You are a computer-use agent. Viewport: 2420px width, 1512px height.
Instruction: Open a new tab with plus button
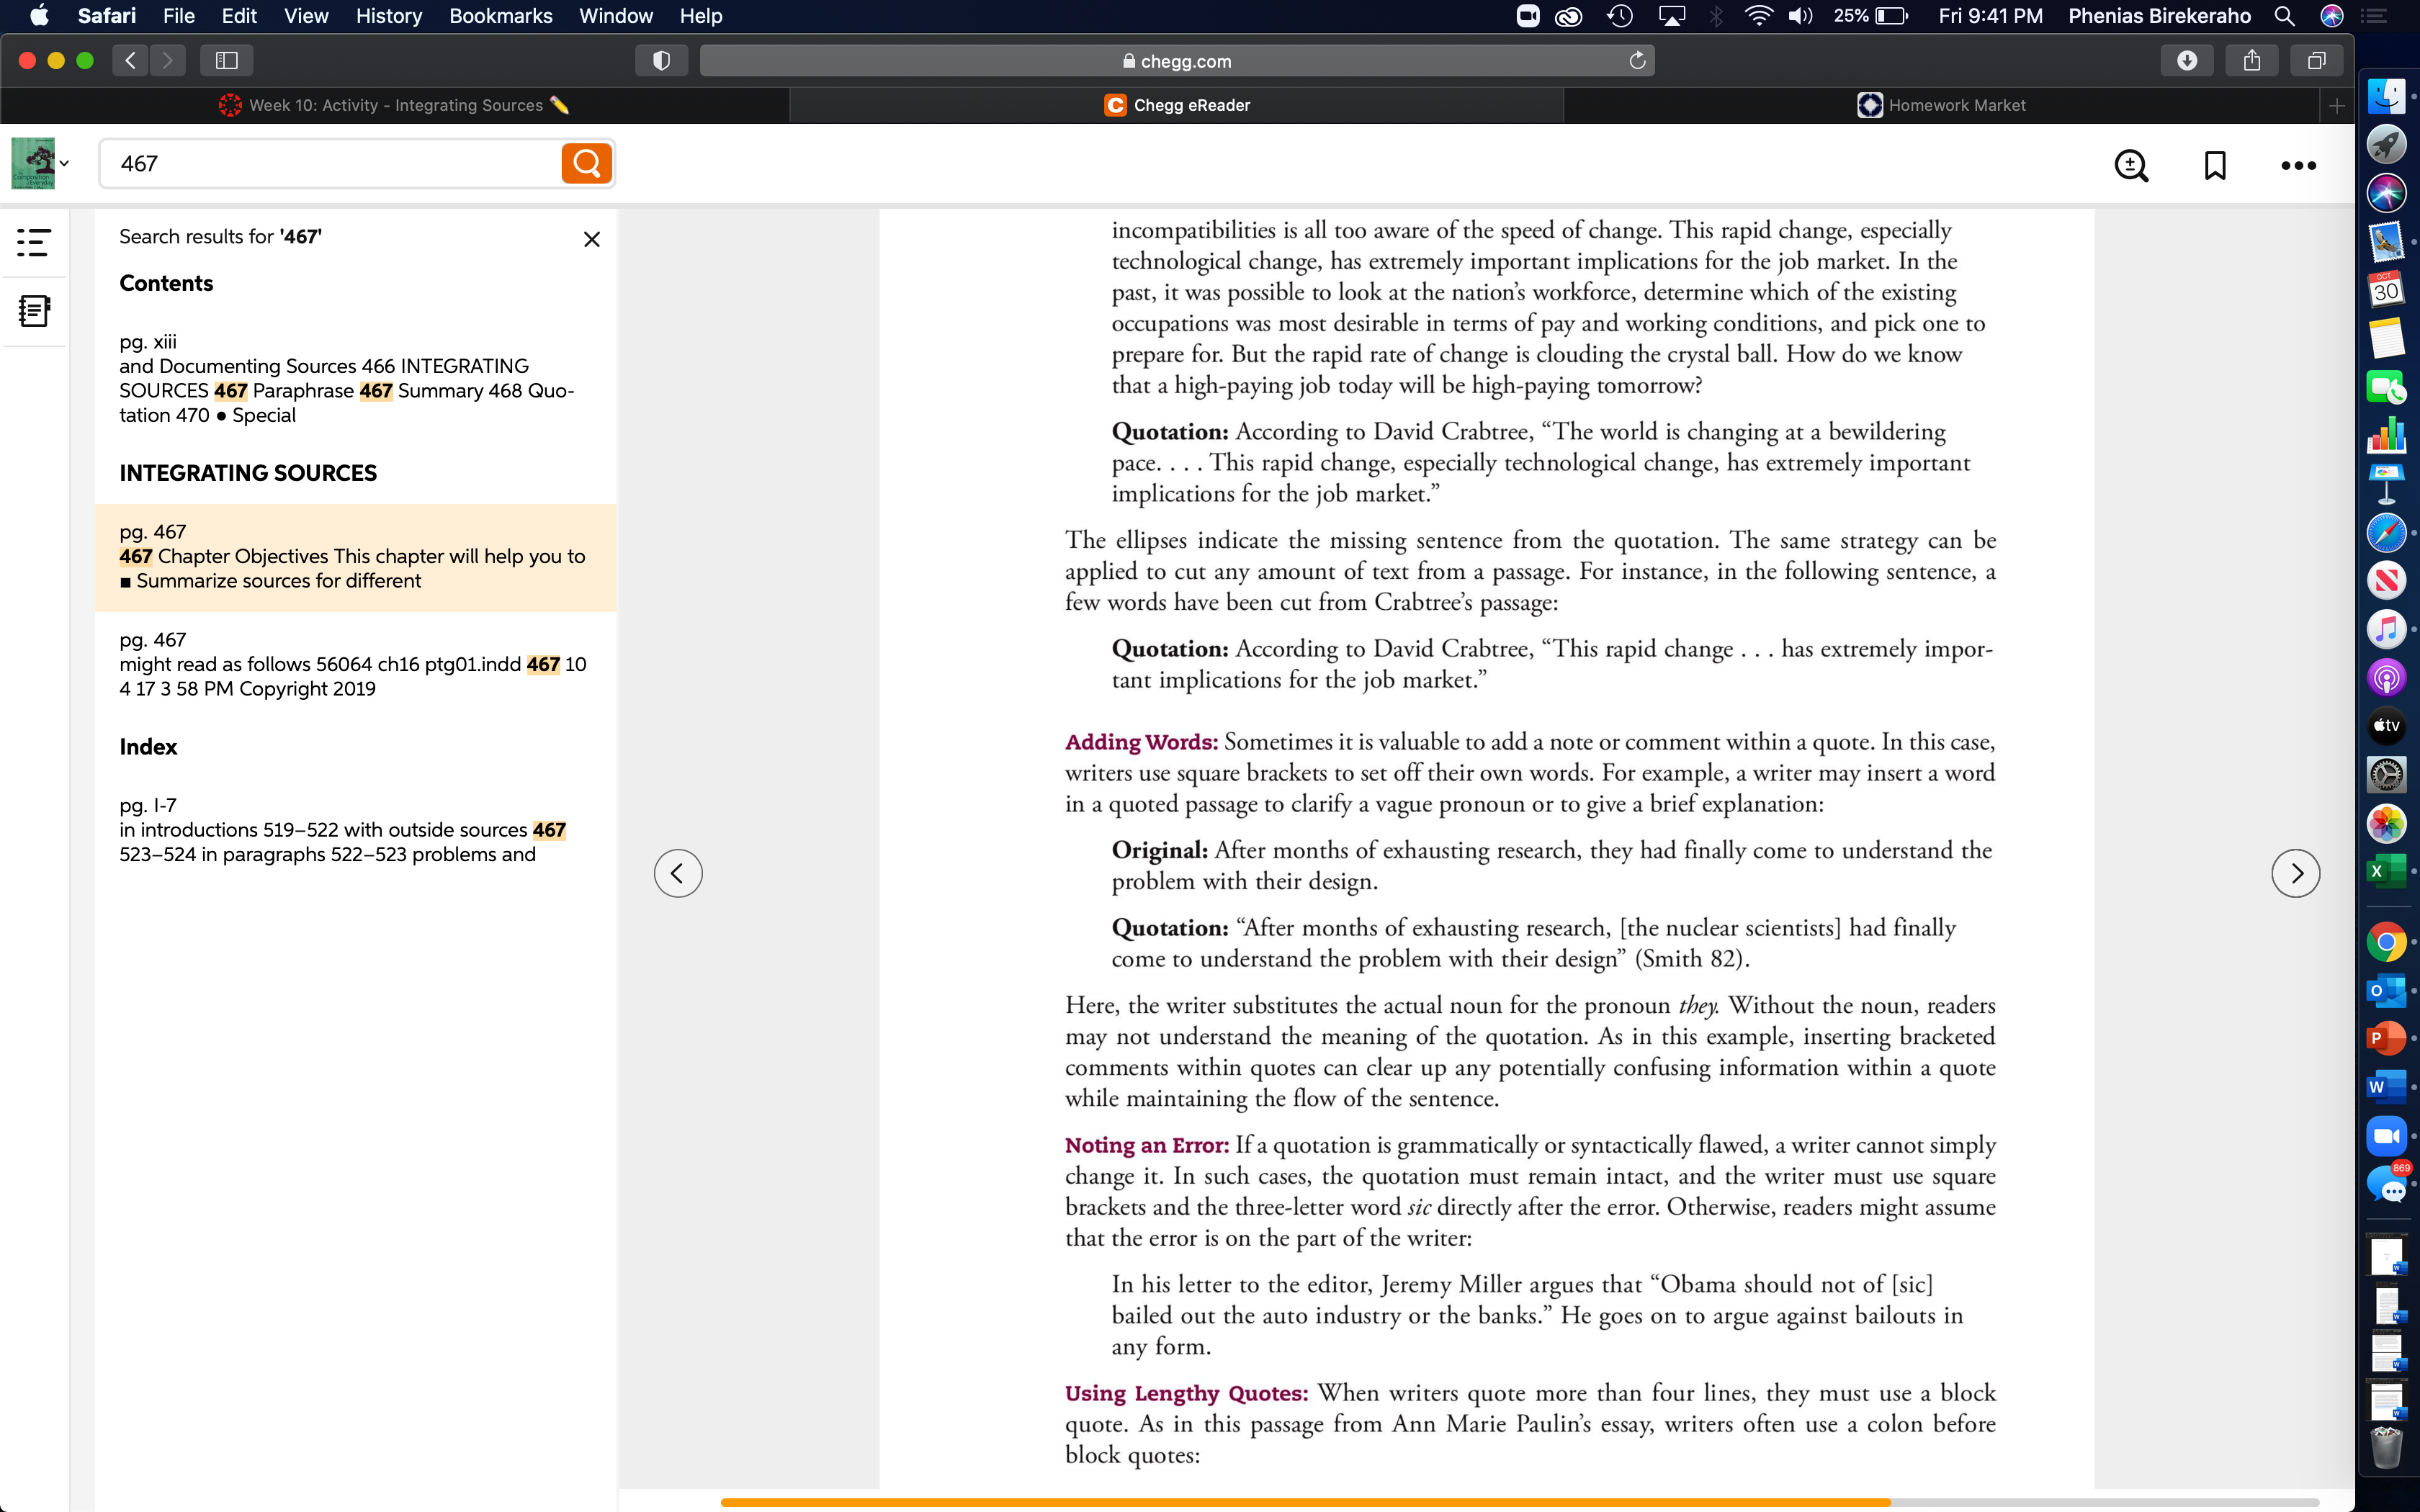(2336, 105)
